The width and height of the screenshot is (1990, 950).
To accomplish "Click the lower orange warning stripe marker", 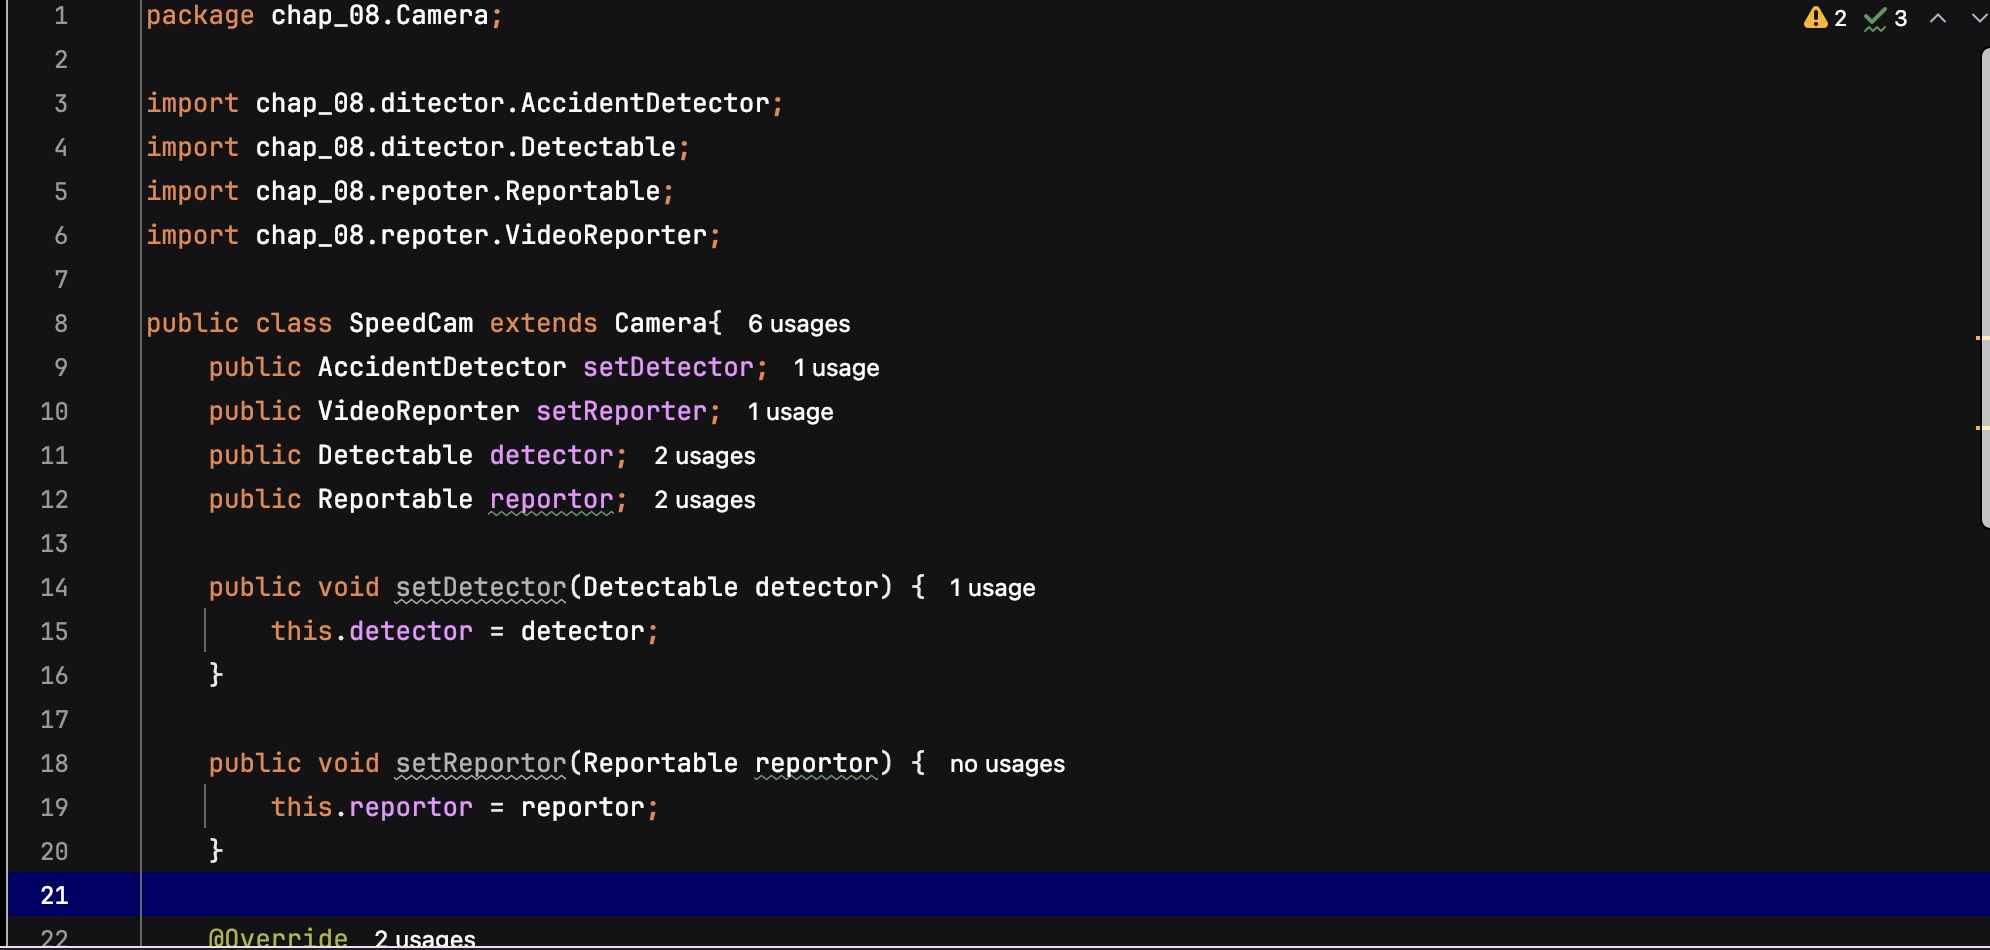I will click(1981, 428).
